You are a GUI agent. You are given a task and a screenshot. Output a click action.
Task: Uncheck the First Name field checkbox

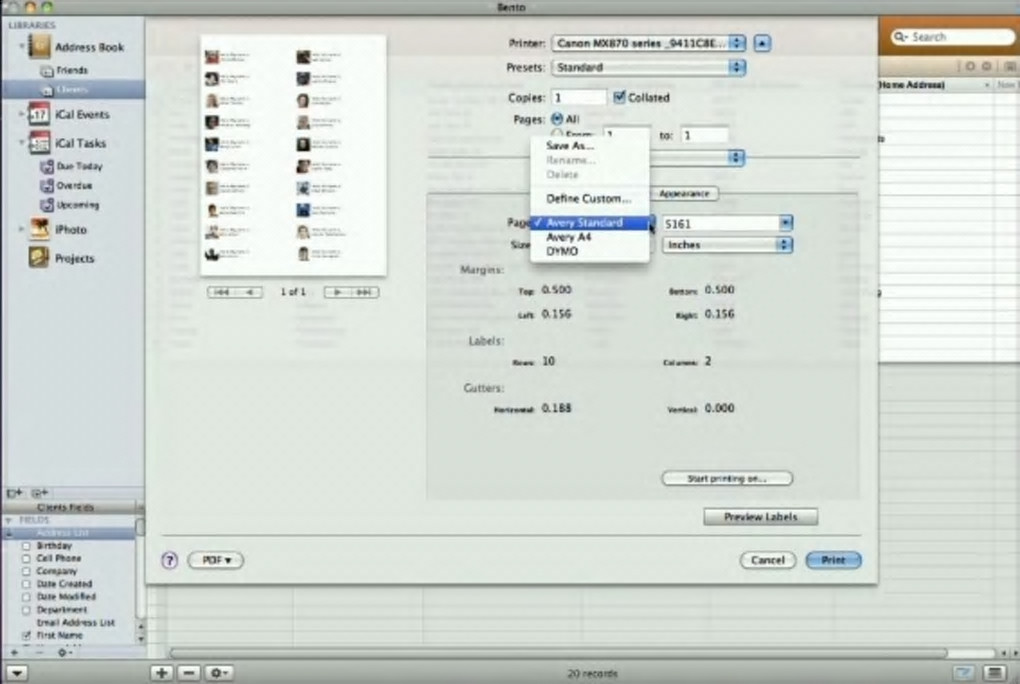point(26,635)
